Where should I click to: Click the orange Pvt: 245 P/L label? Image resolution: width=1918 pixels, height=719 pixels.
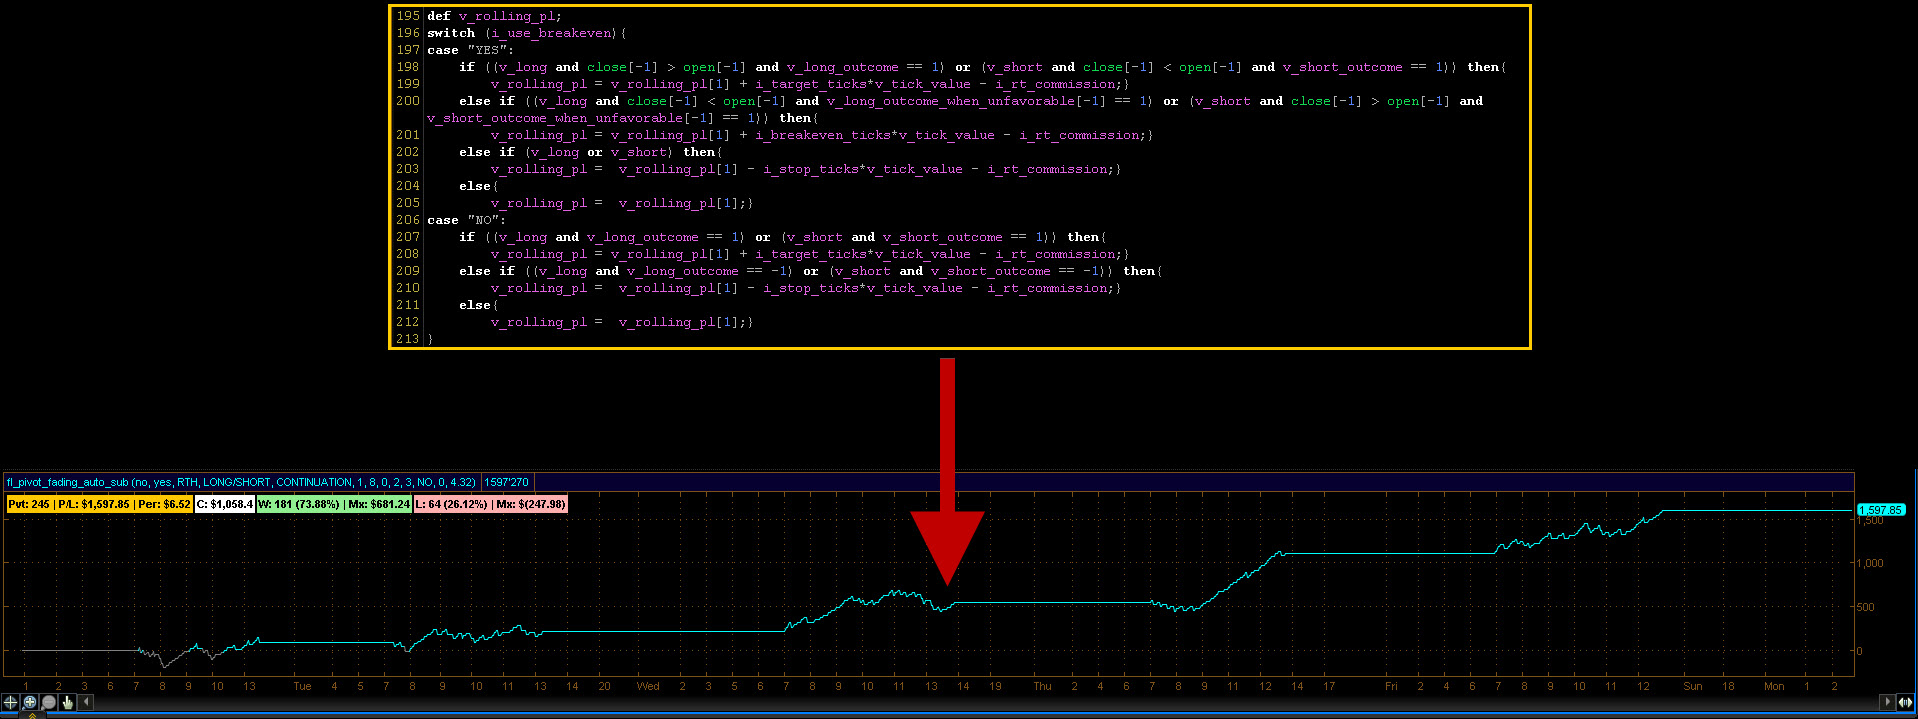pos(99,504)
